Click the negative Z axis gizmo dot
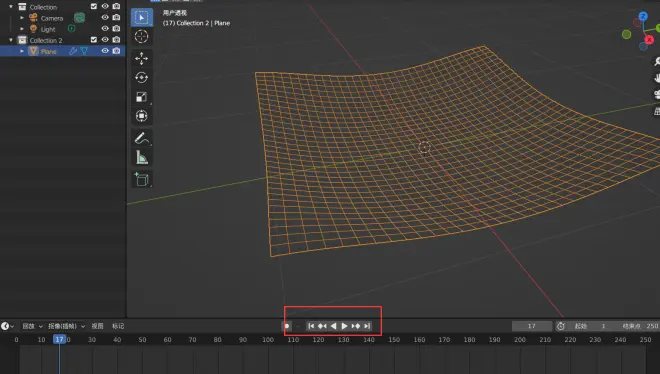660x374 pixels. pos(643,46)
